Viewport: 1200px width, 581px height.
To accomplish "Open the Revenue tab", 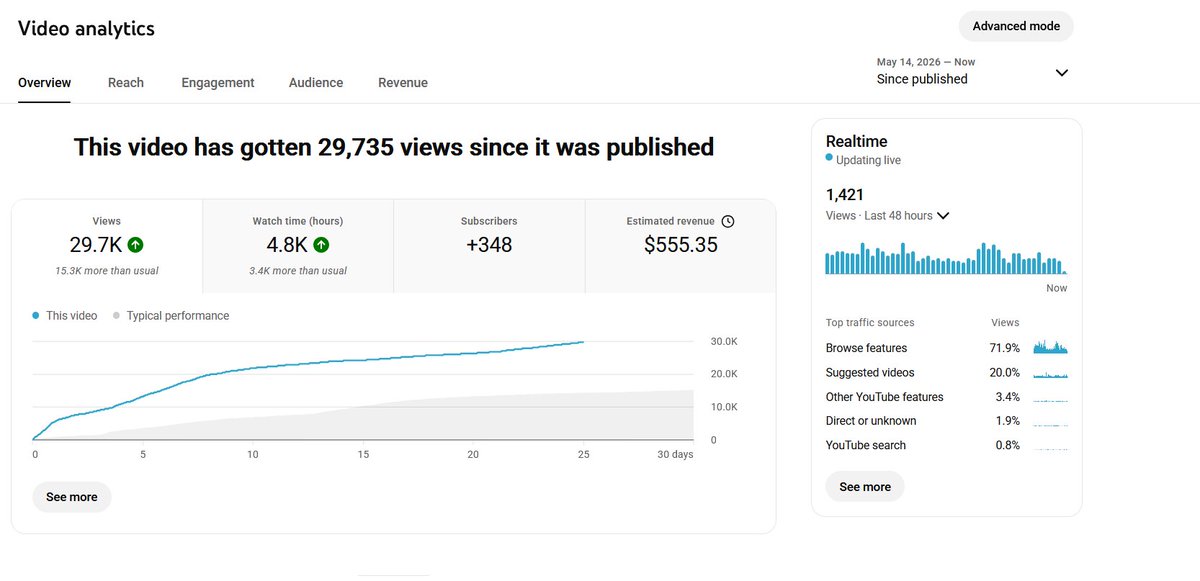I will tap(403, 83).
